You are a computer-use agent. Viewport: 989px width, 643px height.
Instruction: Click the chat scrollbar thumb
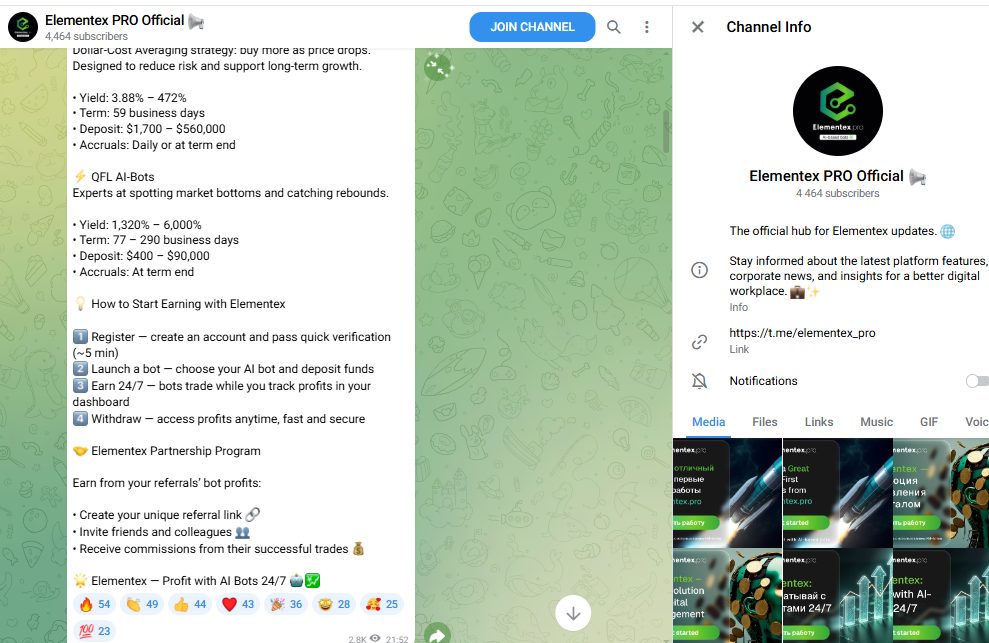[x=665, y=133]
